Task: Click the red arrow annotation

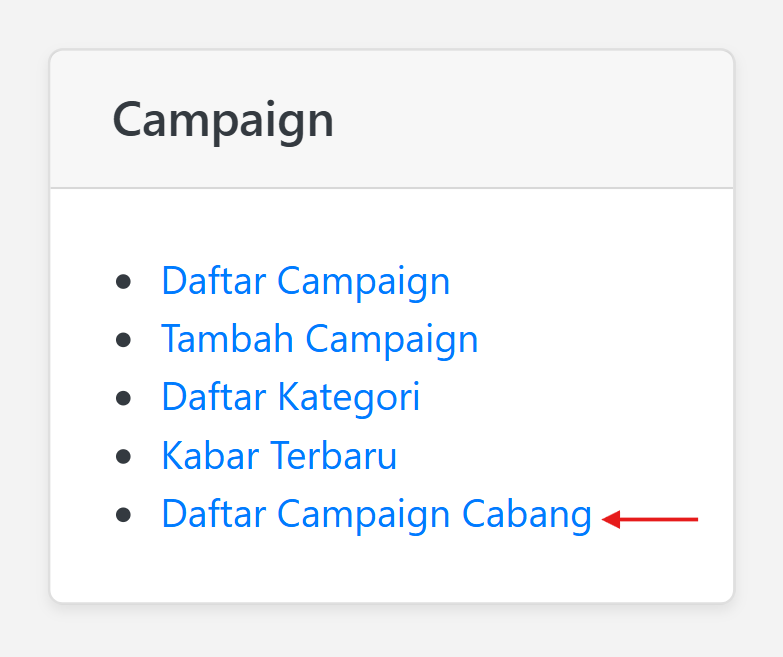Action: 652,519
